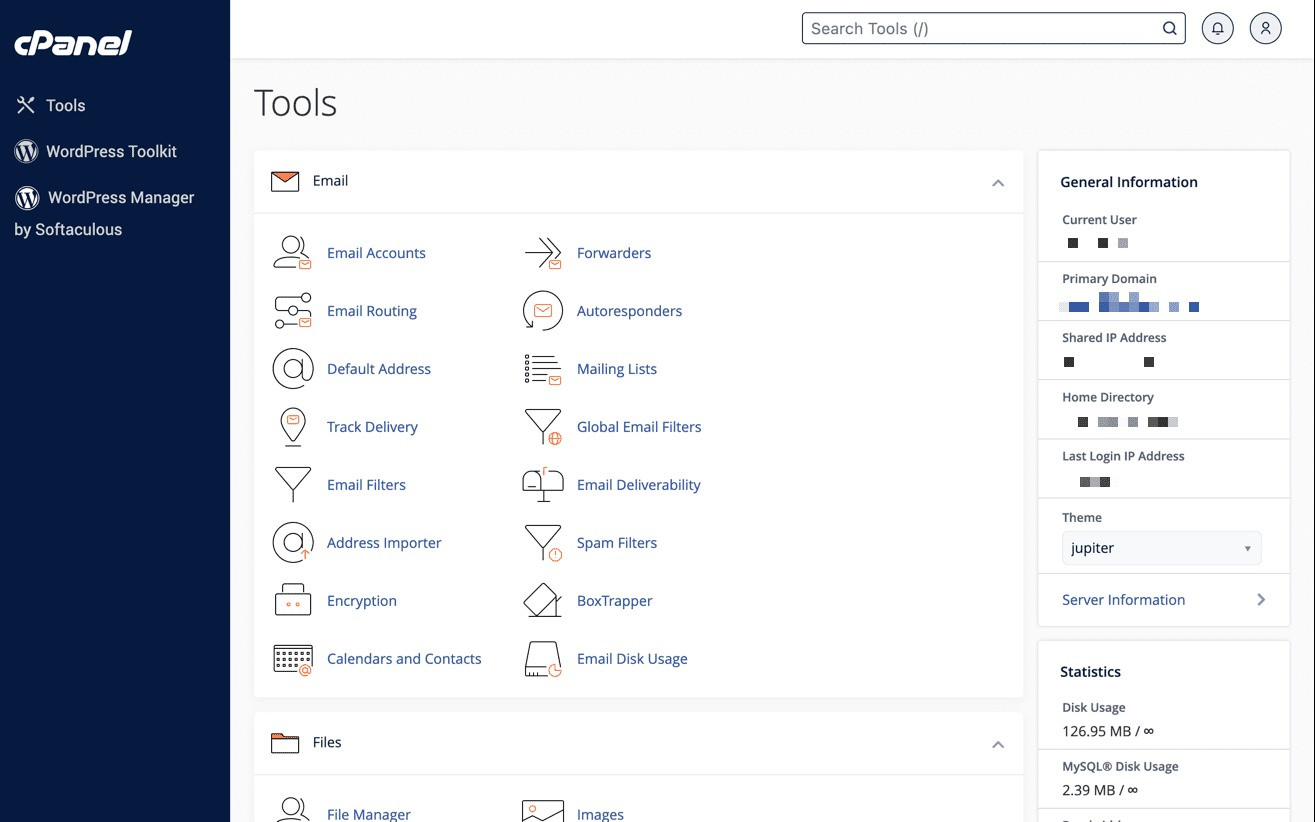The width and height of the screenshot is (1315, 822).
Task: Click the cPanel logo
Action: click(x=73, y=43)
